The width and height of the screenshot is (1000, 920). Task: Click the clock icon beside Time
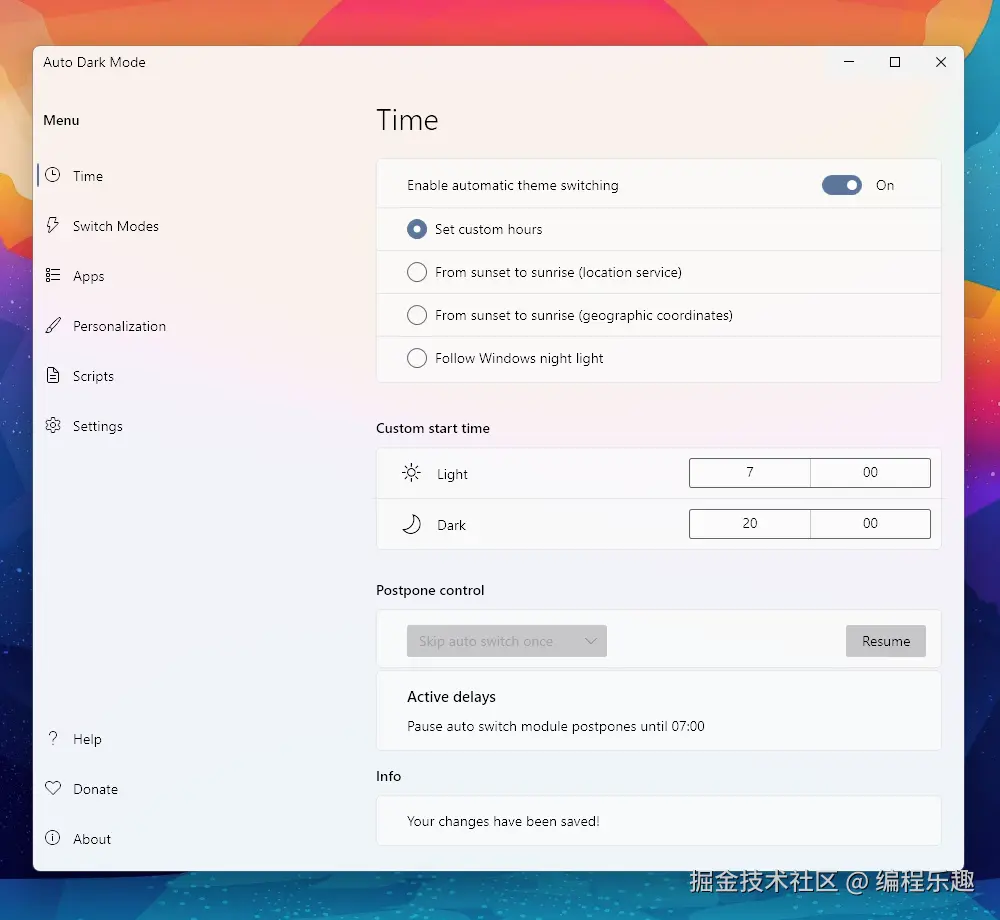[x=53, y=175]
